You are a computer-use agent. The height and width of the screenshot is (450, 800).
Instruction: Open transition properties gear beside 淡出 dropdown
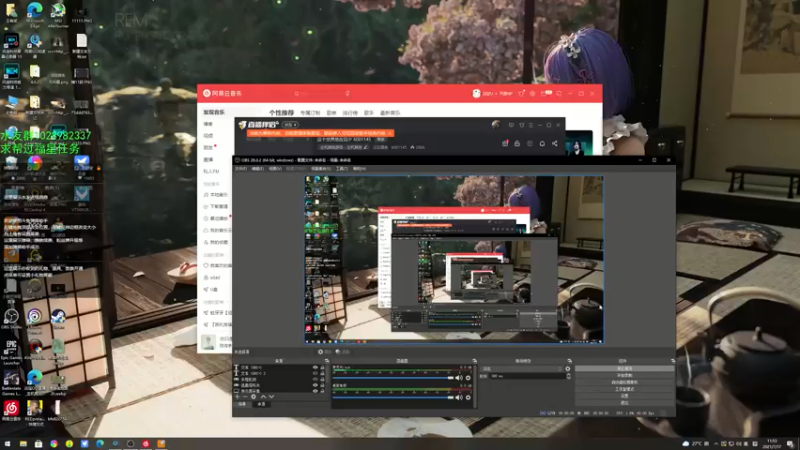568,369
